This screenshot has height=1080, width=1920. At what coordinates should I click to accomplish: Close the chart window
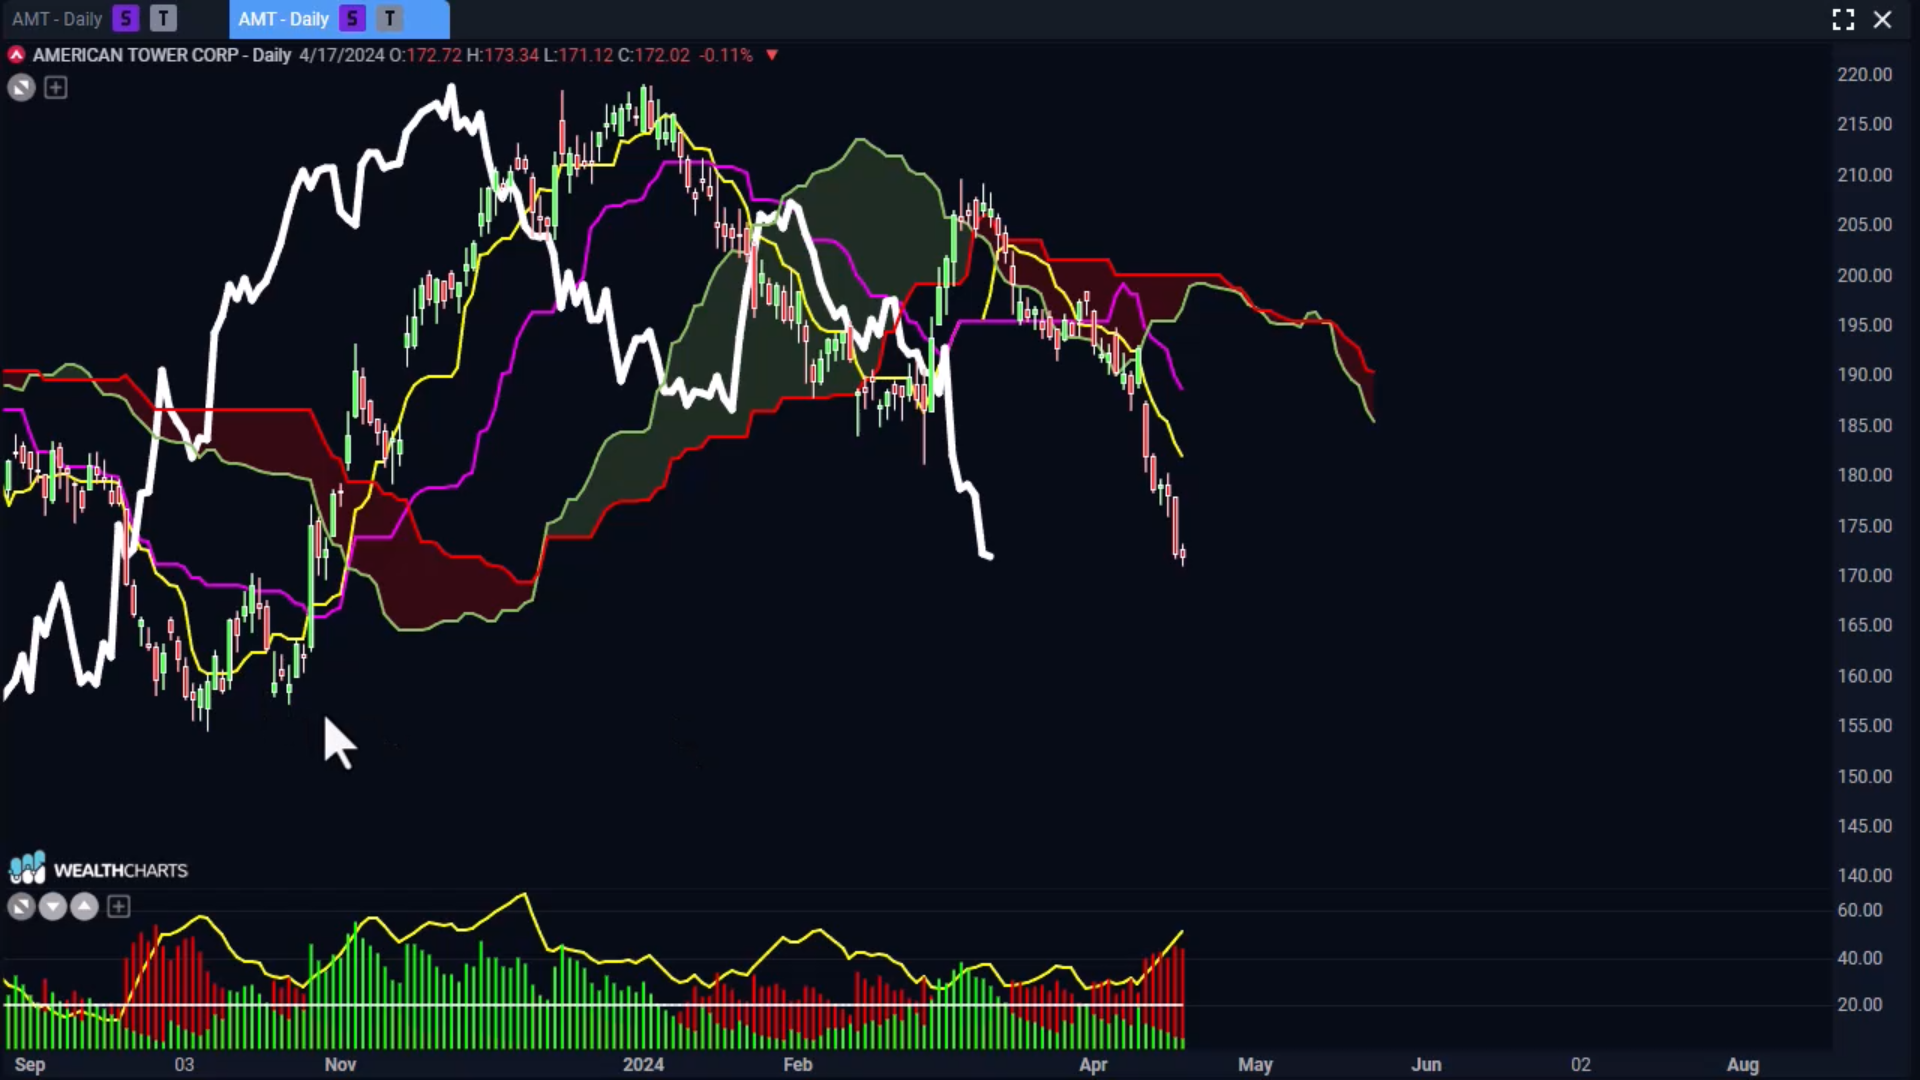pos(1882,19)
